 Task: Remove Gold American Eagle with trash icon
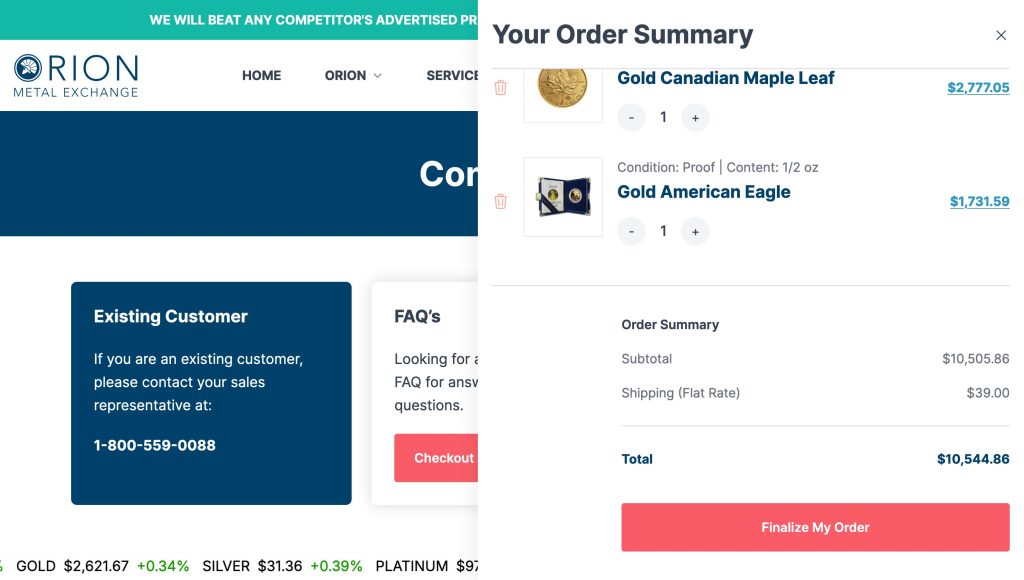point(501,202)
